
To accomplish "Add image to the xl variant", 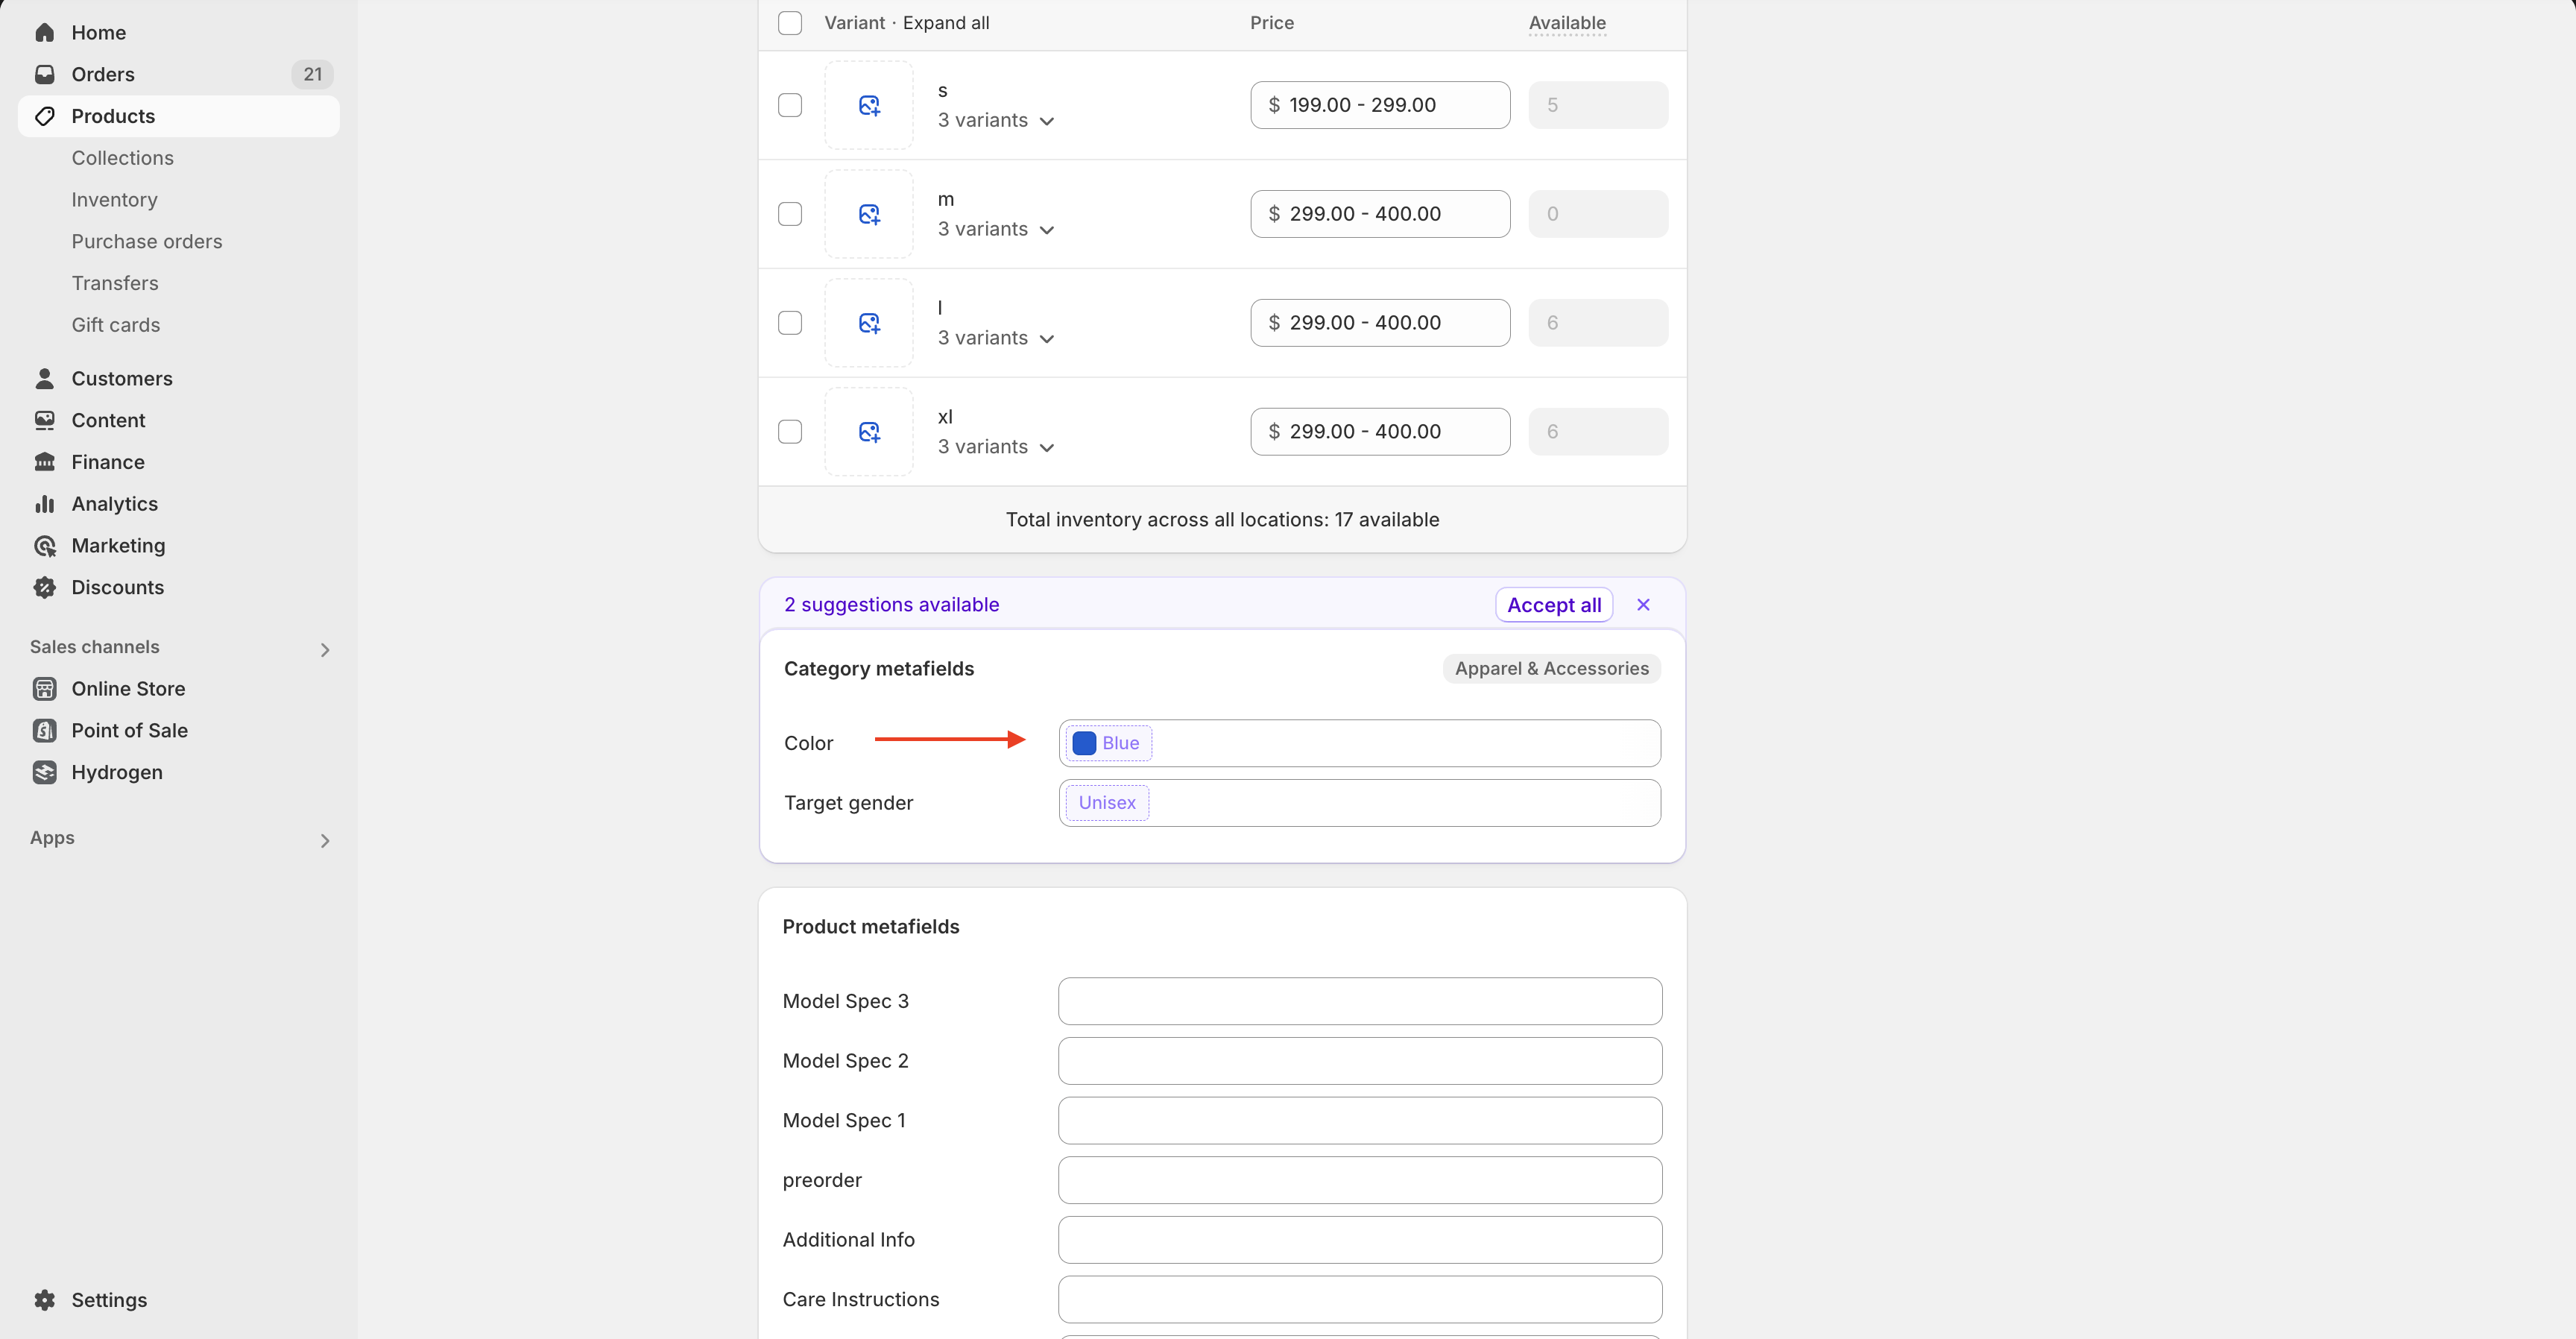I will point(868,432).
